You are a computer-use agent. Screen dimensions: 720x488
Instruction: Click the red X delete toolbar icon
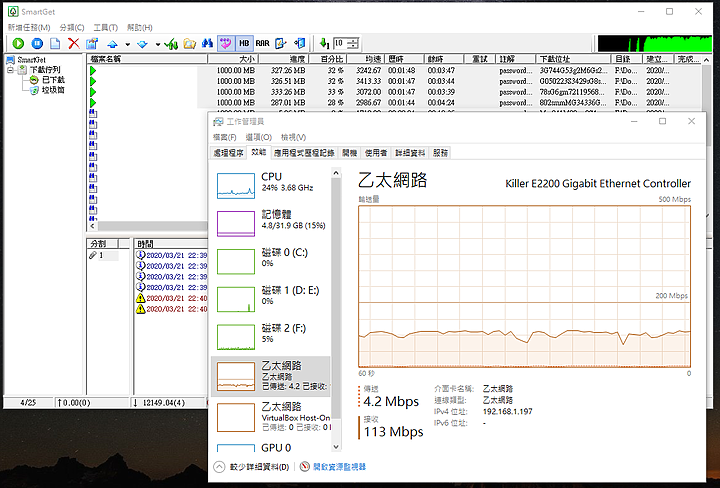[73, 44]
